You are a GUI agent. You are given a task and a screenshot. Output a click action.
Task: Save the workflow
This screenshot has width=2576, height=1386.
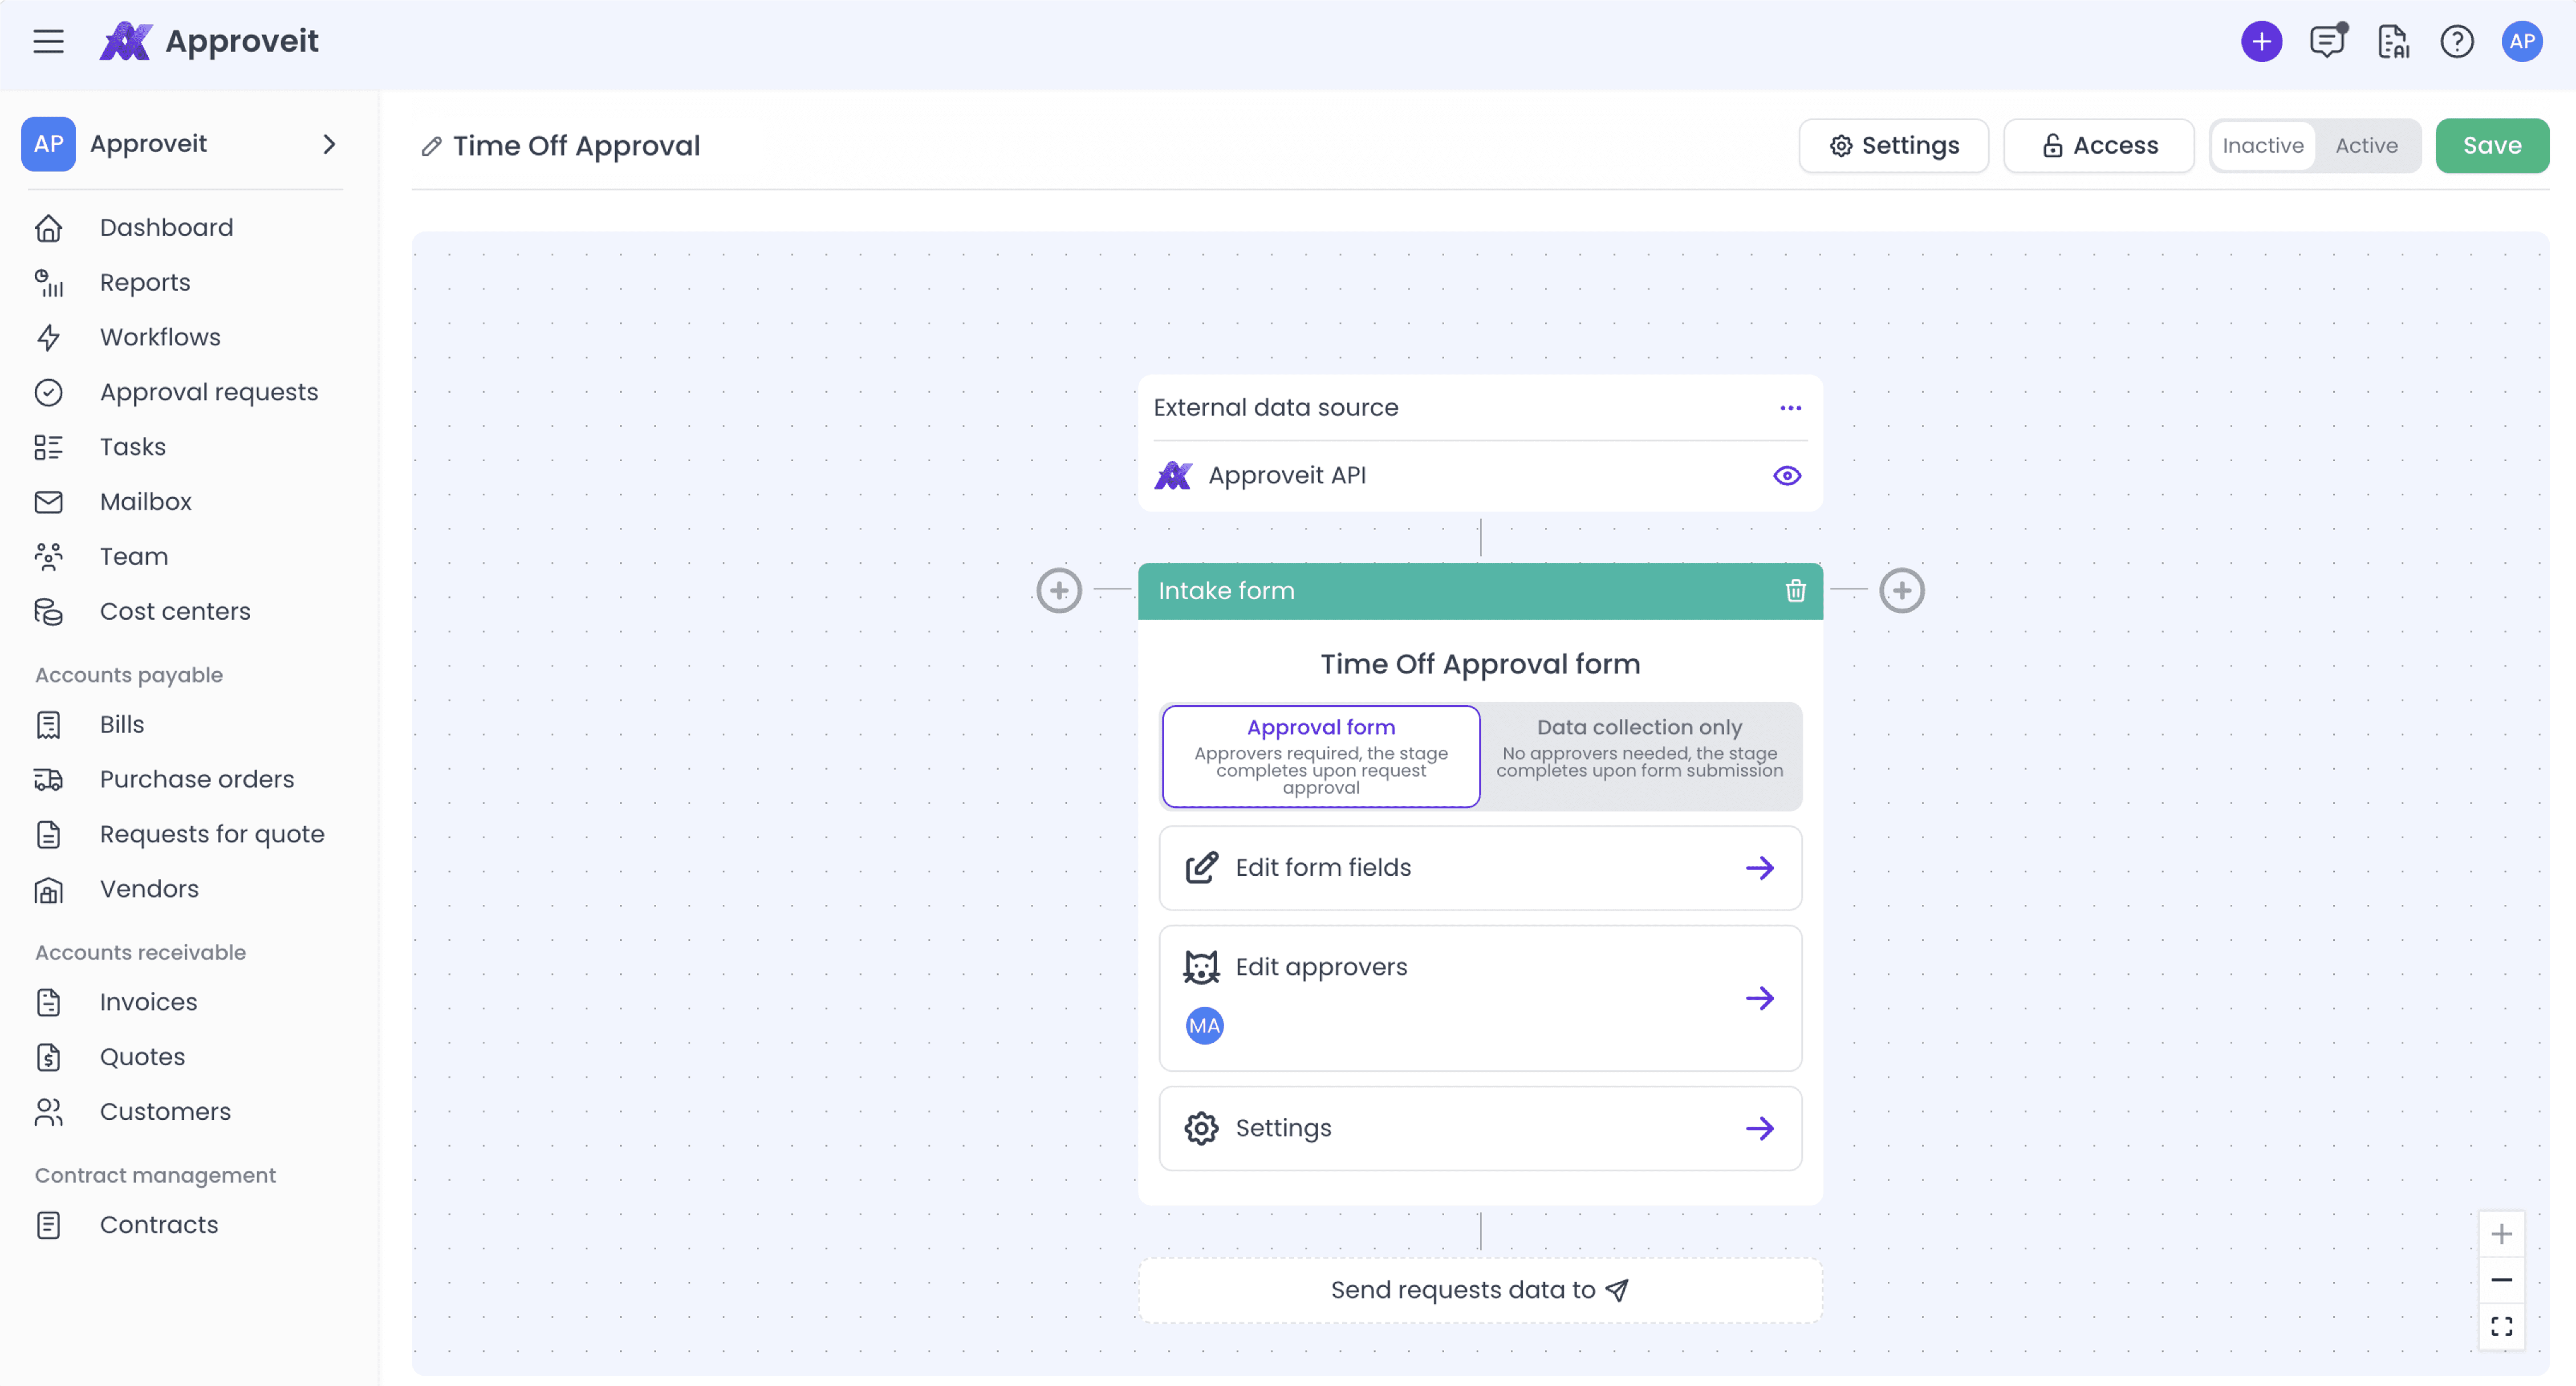[x=2491, y=146]
